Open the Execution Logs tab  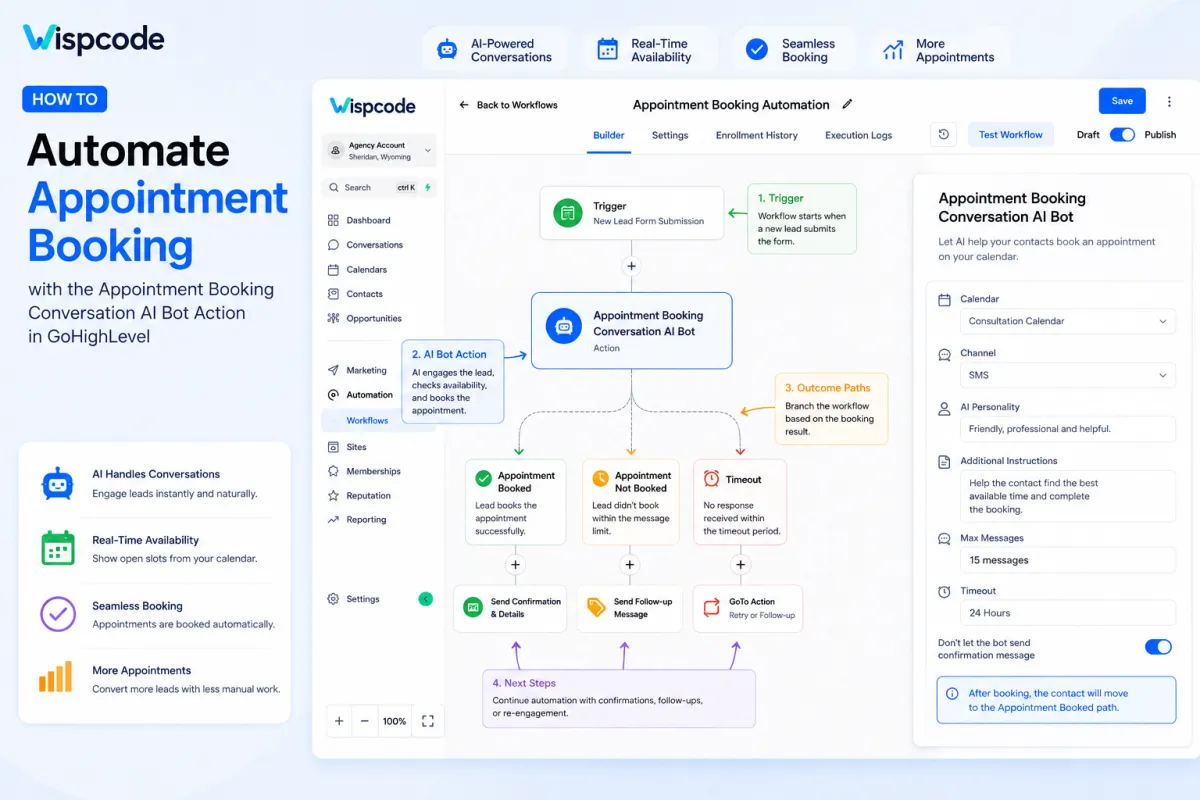pyautogui.click(x=858, y=135)
